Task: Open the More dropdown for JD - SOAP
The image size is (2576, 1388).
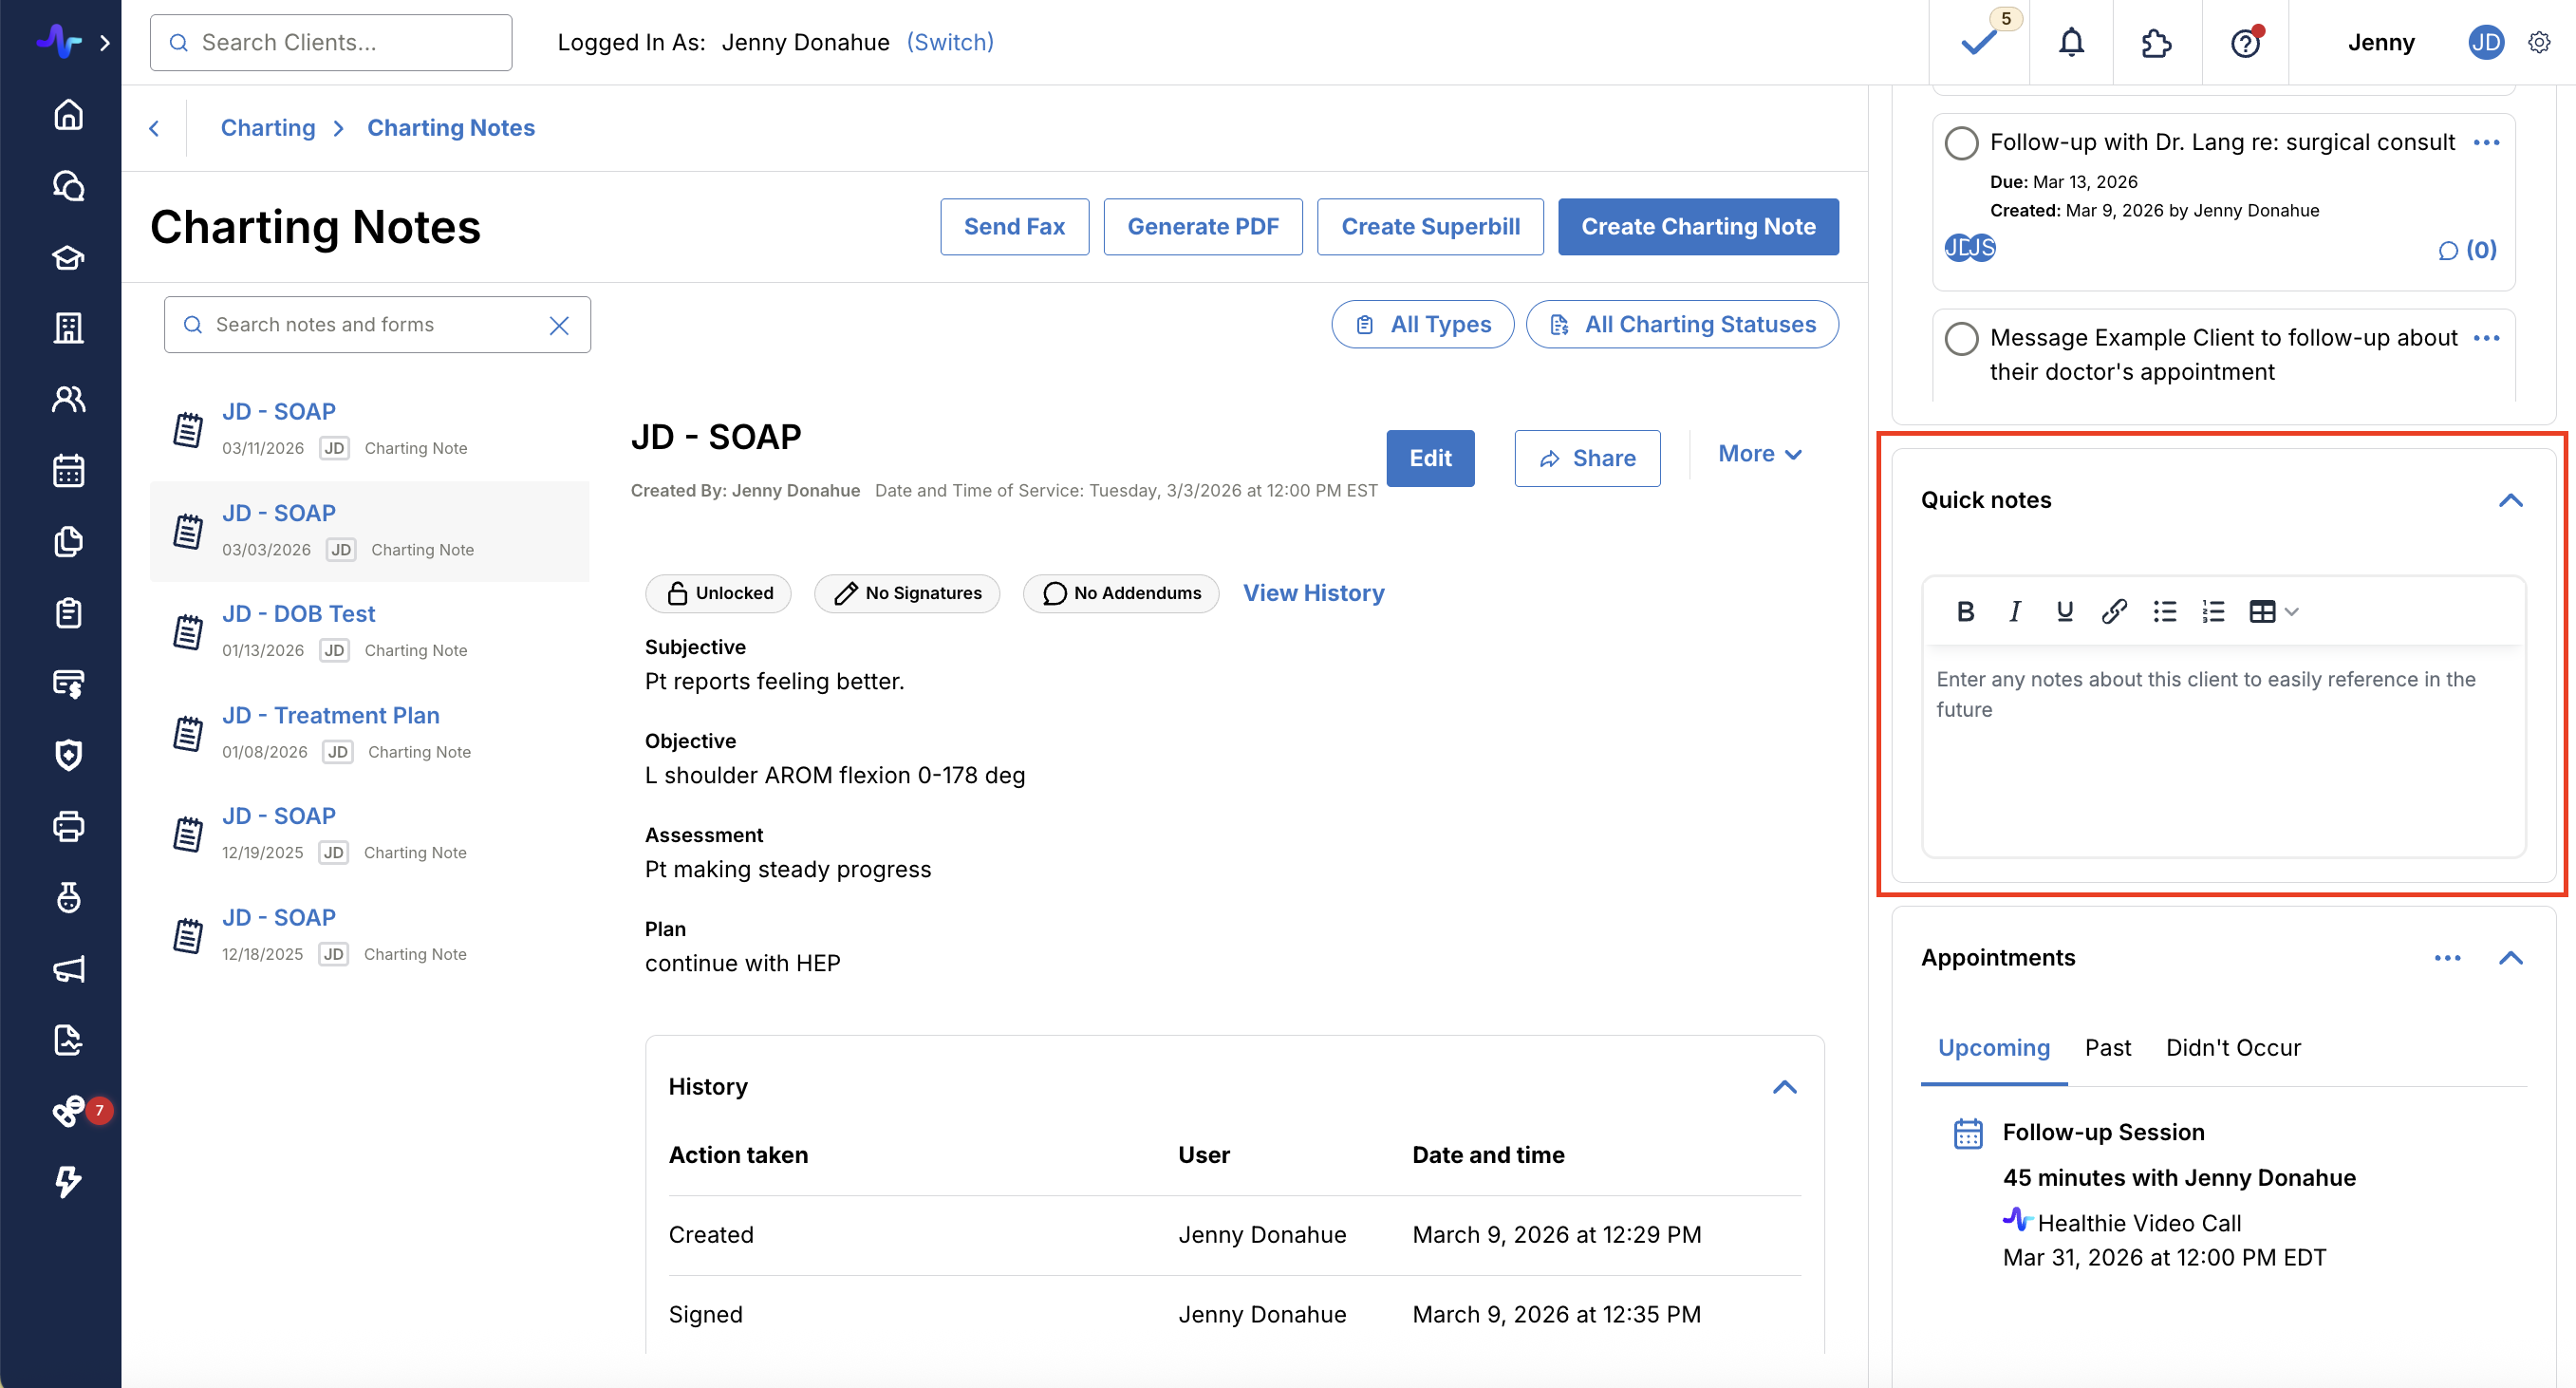Action: click(1759, 454)
